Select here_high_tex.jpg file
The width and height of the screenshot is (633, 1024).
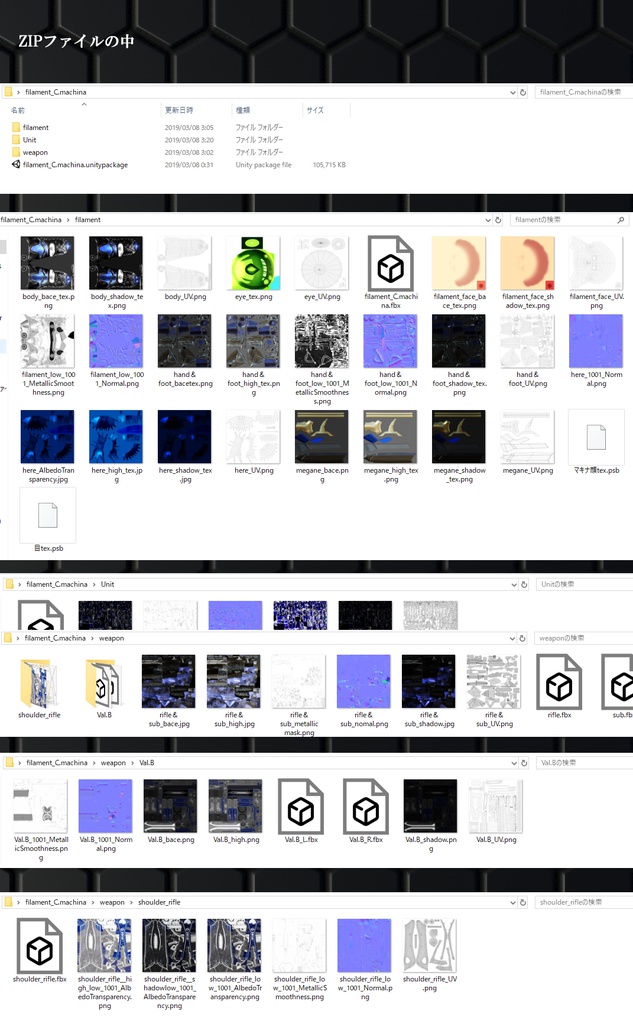tap(116, 447)
